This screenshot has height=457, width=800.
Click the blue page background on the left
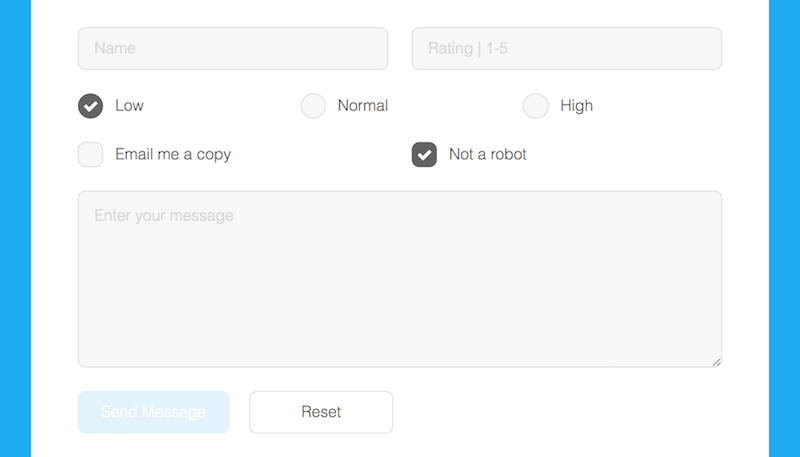pyautogui.click(x=15, y=228)
